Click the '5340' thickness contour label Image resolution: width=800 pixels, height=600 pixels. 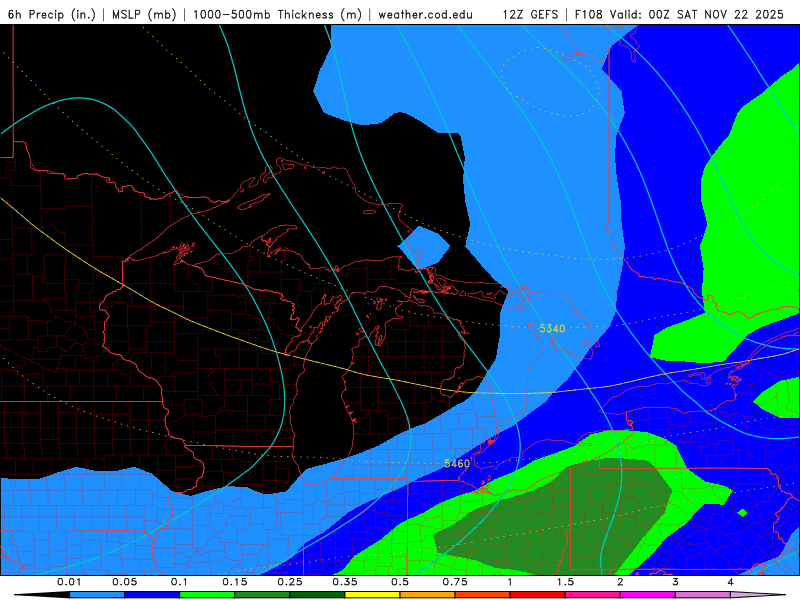pyautogui.click(x=552, y=329)
